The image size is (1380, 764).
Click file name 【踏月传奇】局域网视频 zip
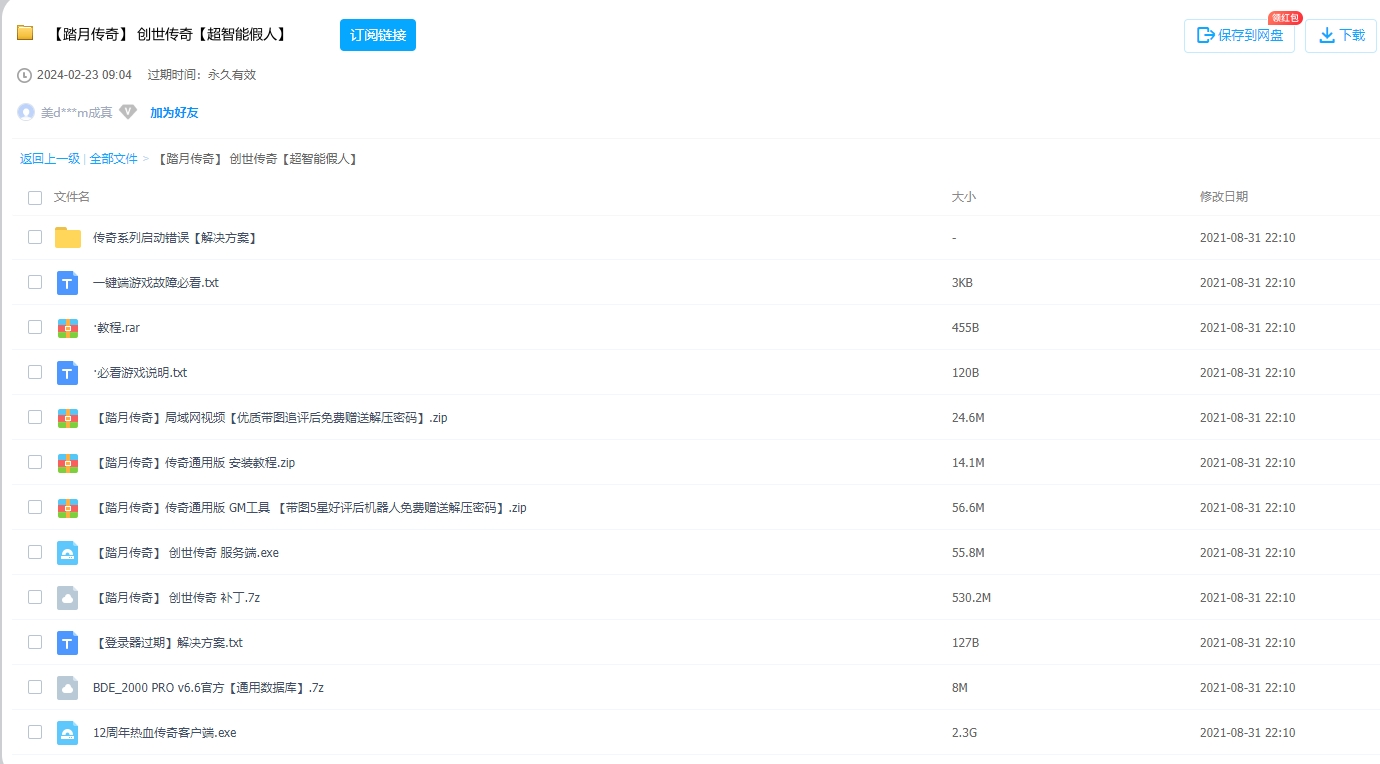[x=271, y=418]
